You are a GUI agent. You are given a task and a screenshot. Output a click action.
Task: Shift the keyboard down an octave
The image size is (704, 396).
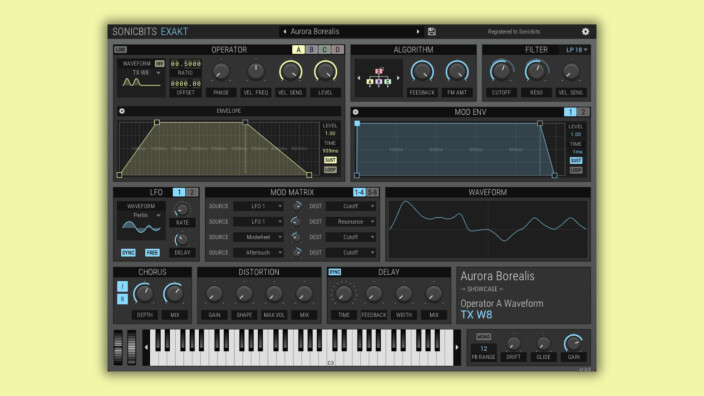coord(146,347)
